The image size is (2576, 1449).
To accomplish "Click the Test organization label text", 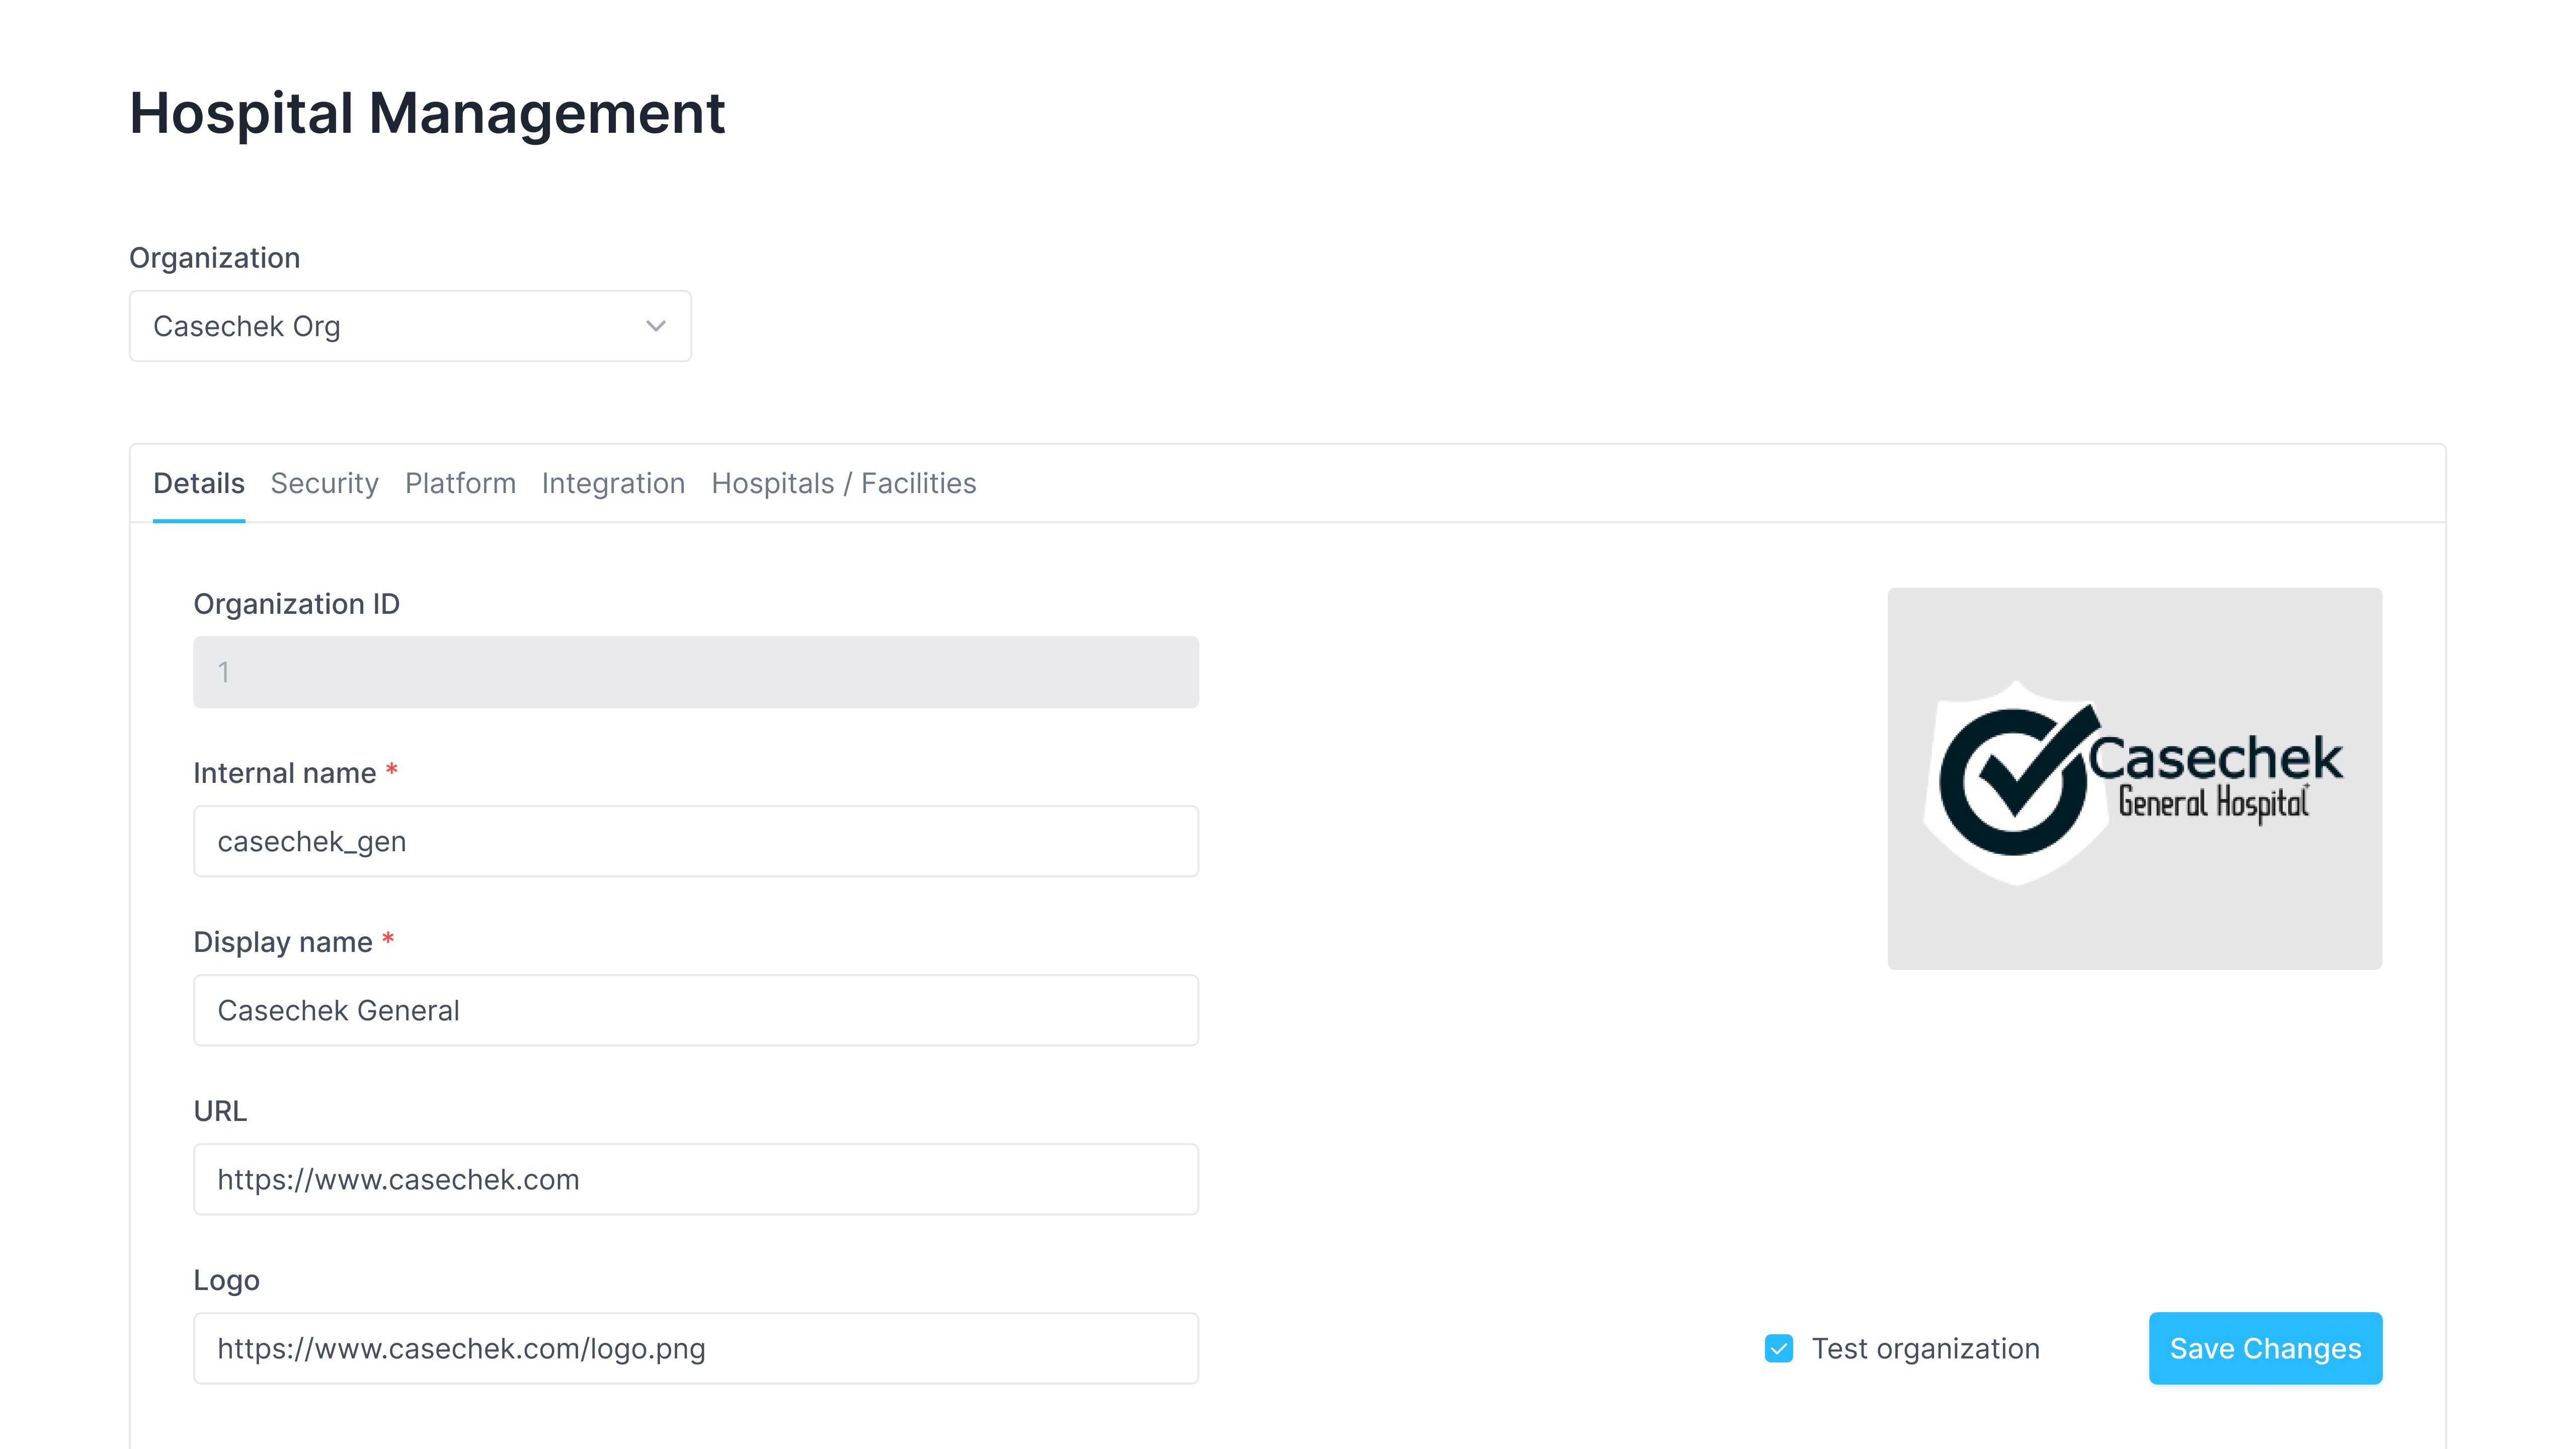I will point(1925,1349).
